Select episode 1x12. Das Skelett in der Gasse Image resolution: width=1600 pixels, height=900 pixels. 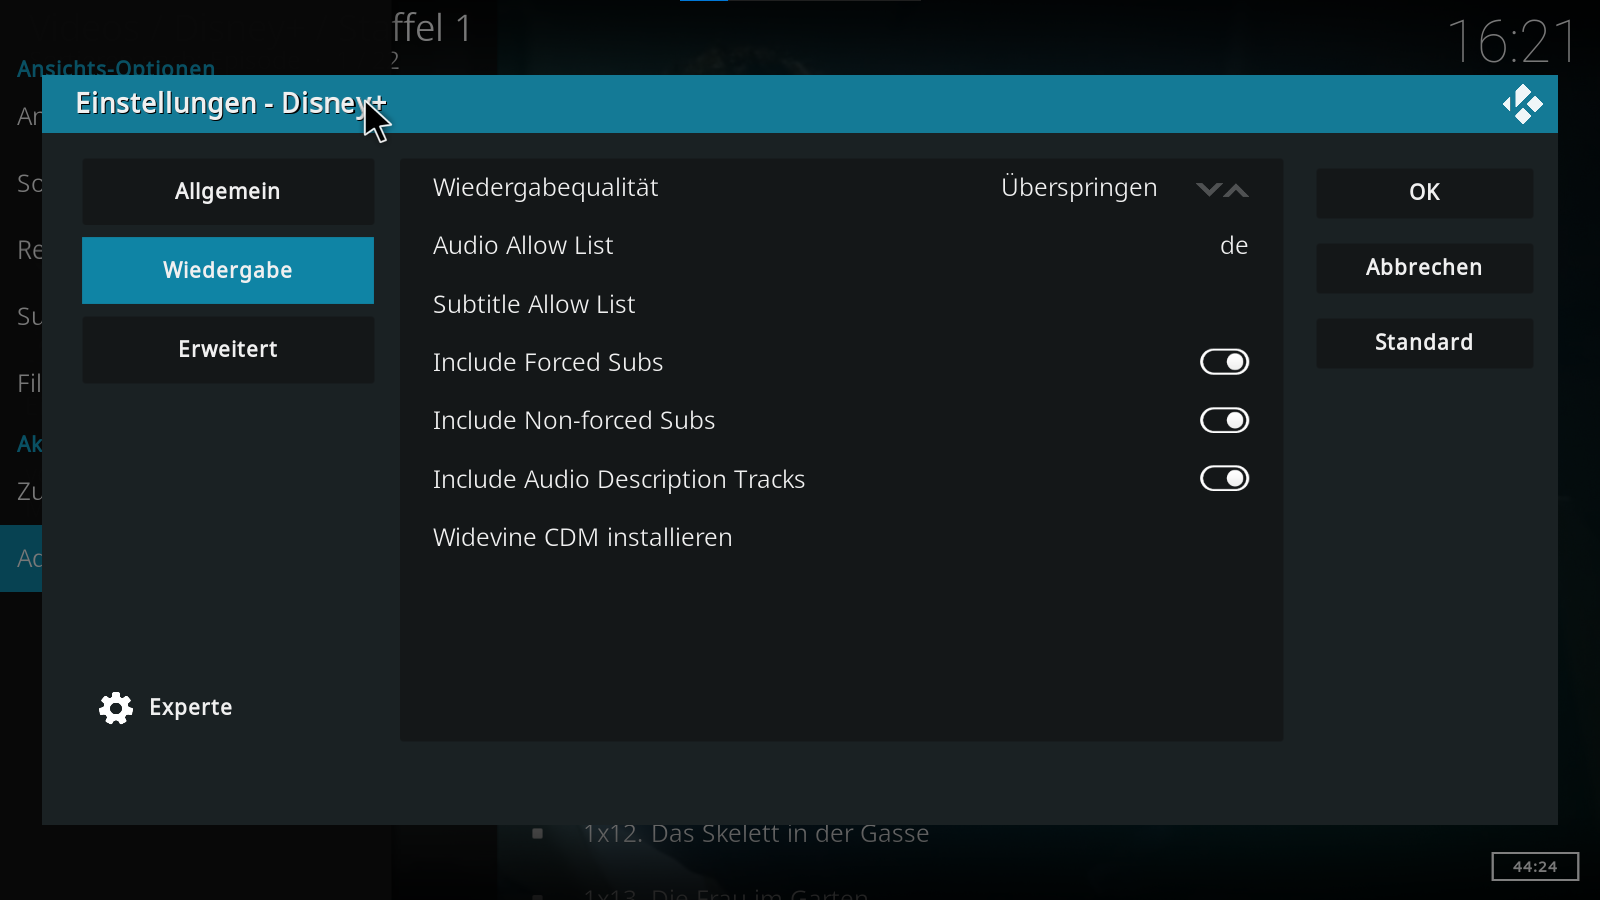tap(756, 833)
